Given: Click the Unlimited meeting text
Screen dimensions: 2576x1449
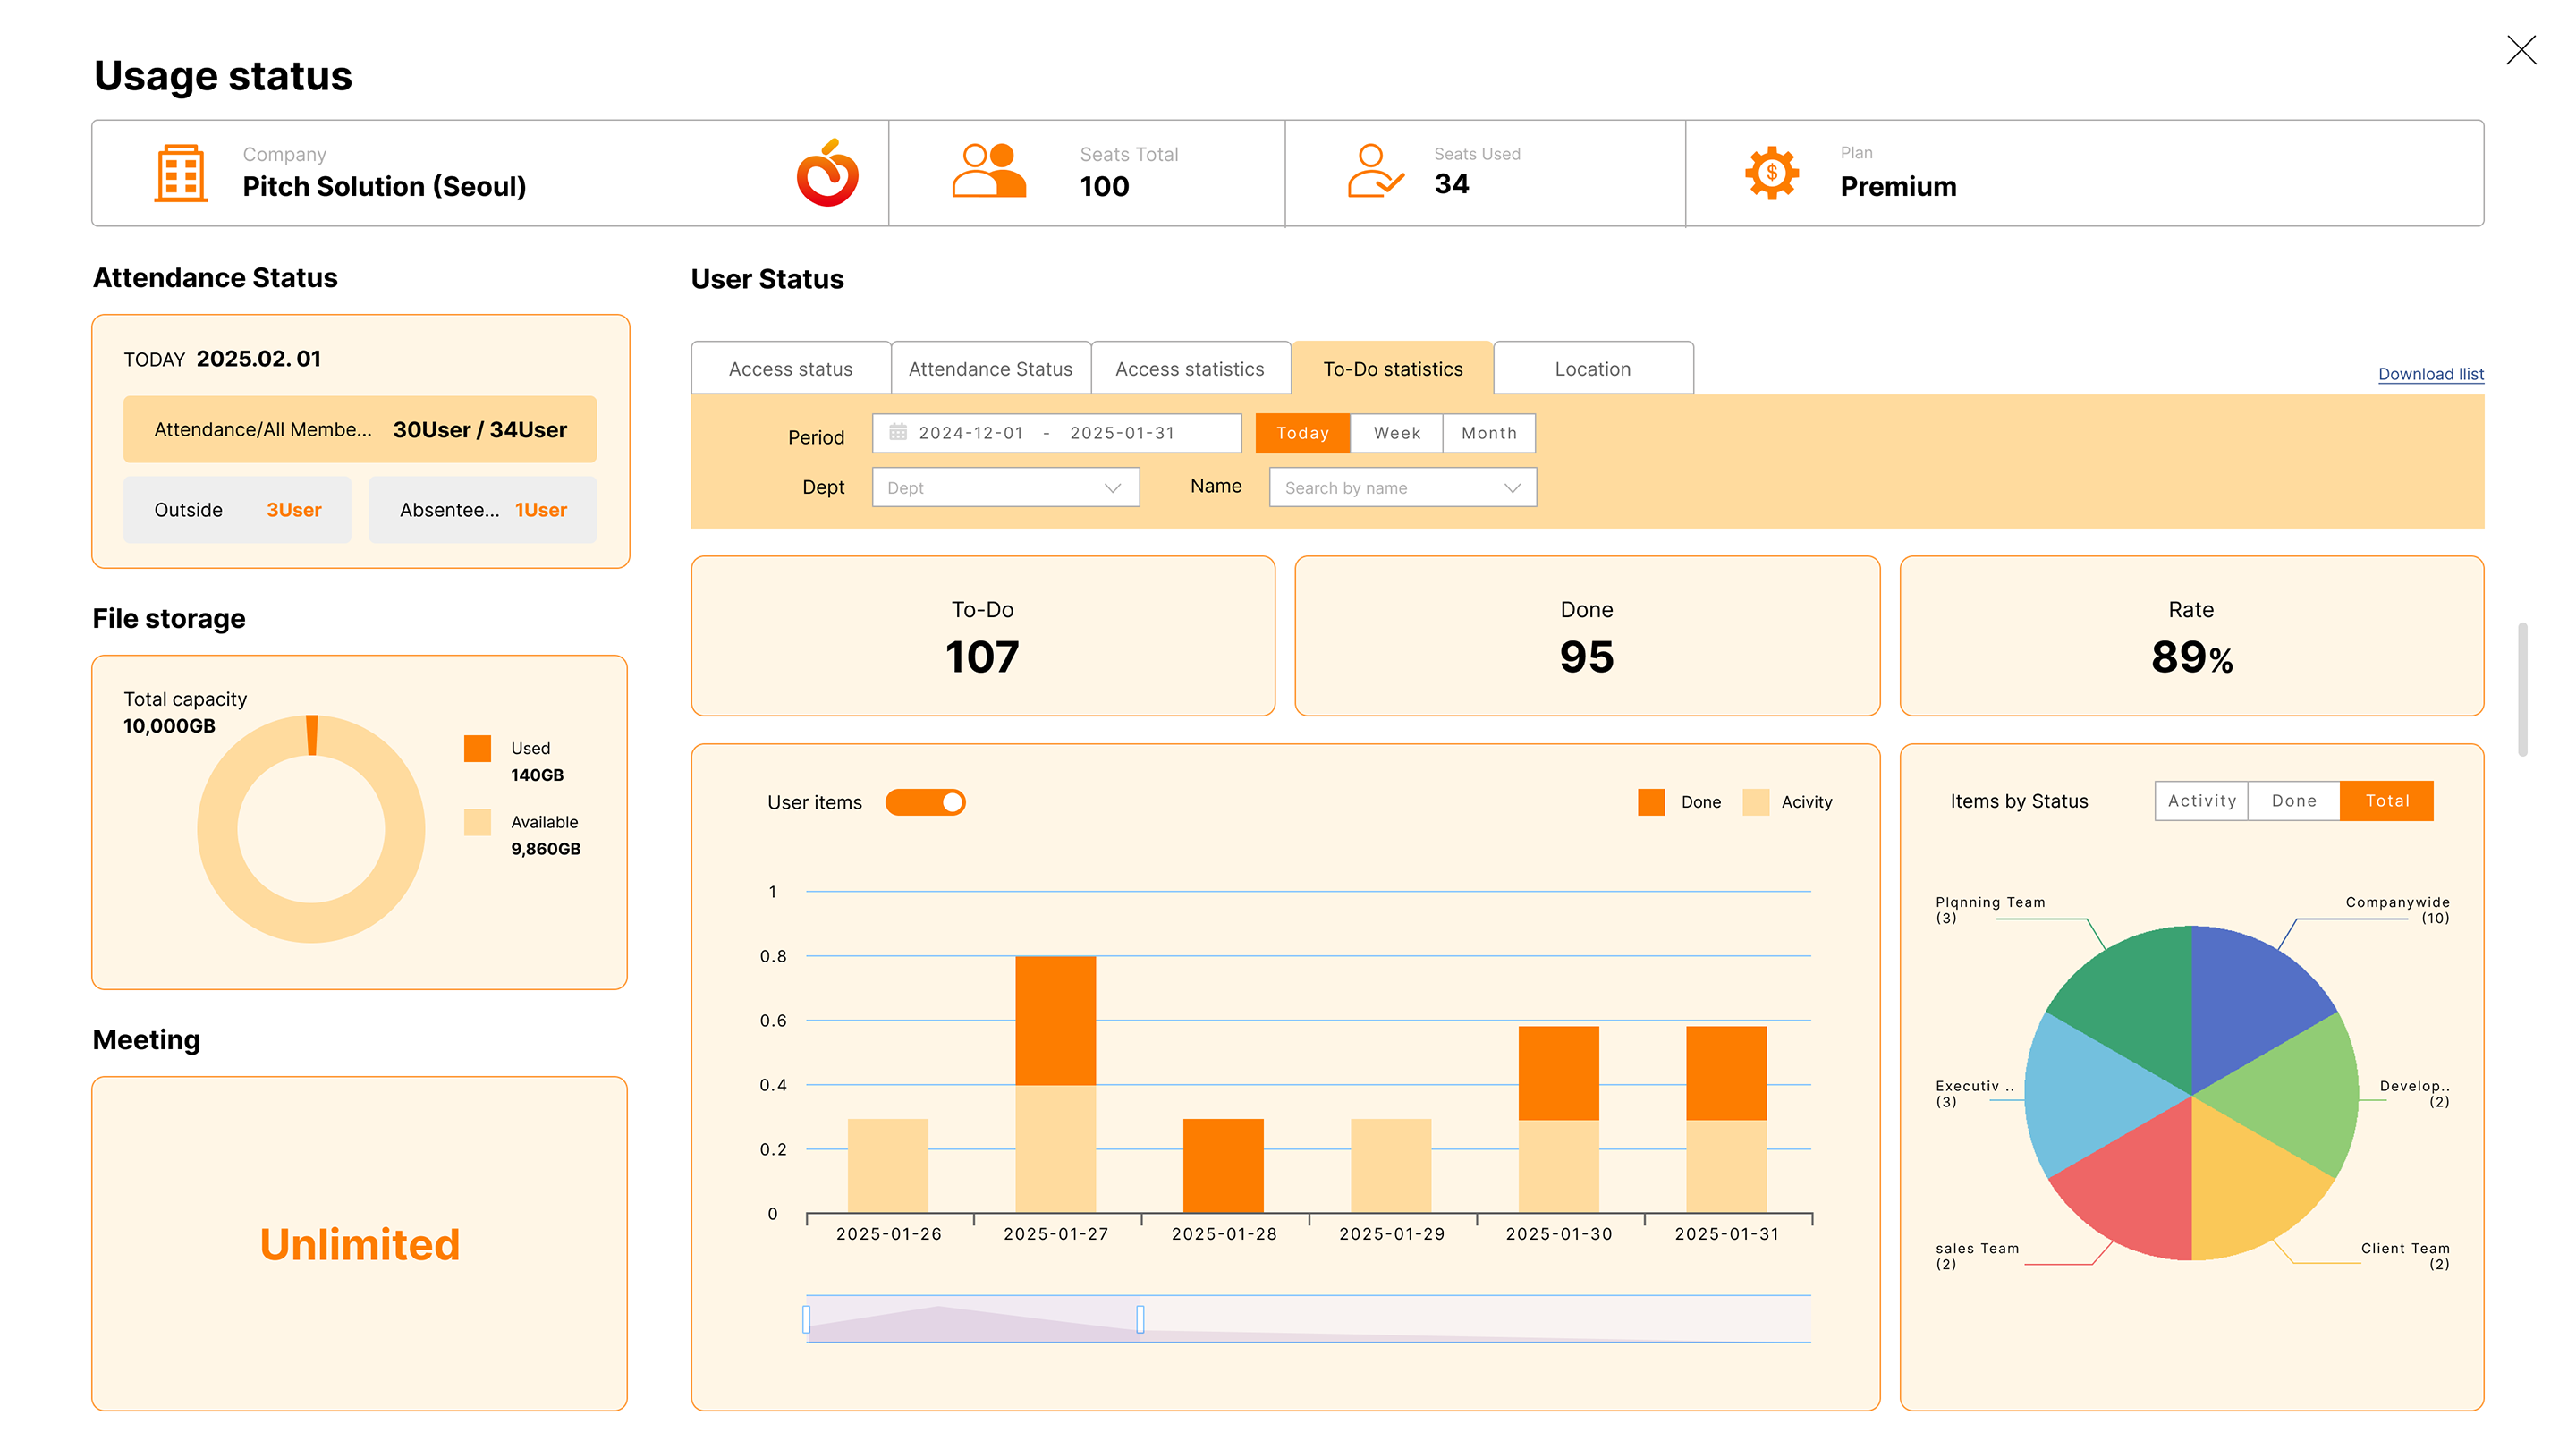Looking at the screenshot, I should [360, 1244].
